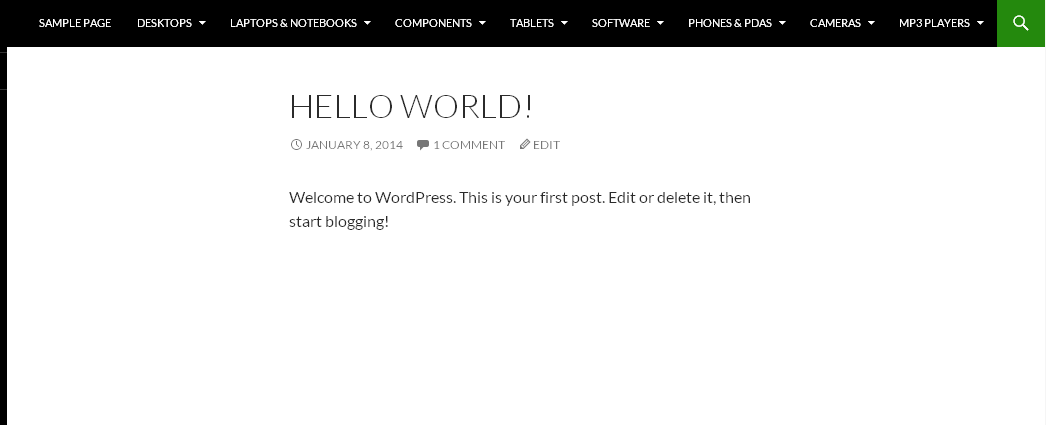The image size is (1046, 425).
Task: Click the comment bubble icon
Action: [x=422, y=145]
